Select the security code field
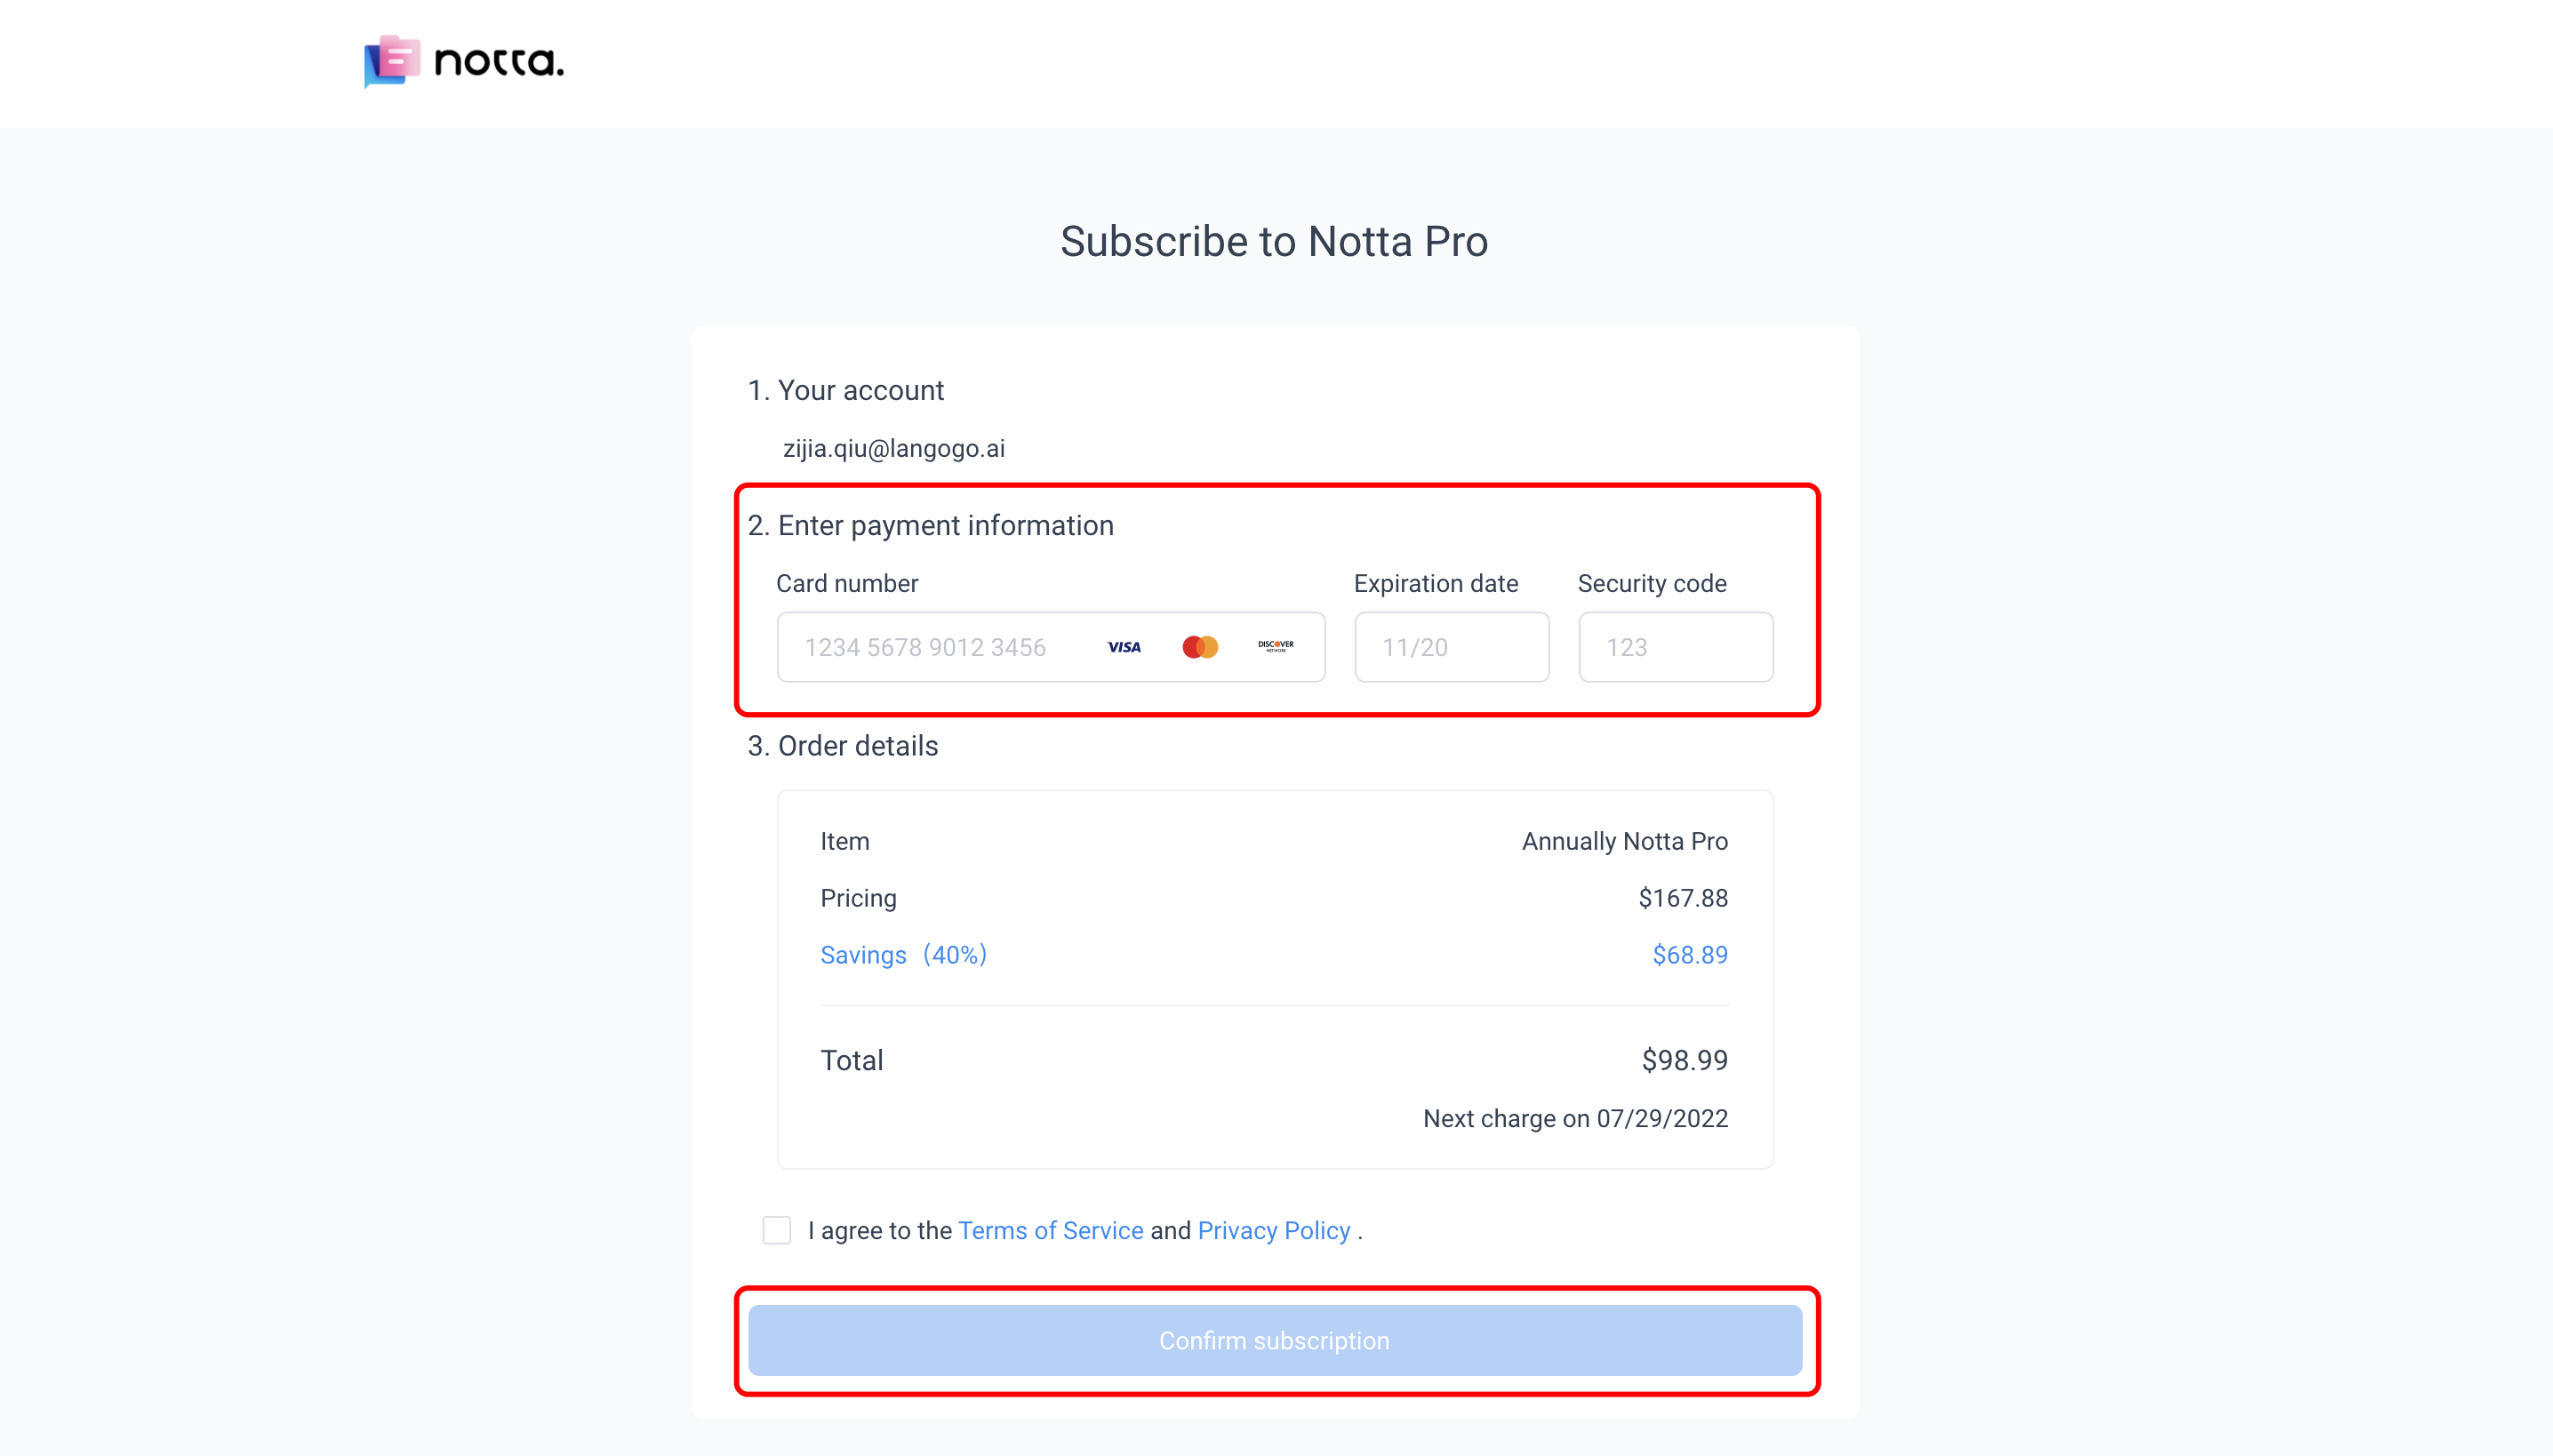This screenshot has height=1456, width=2553. pyautogui.click(x=1676, y=647)
